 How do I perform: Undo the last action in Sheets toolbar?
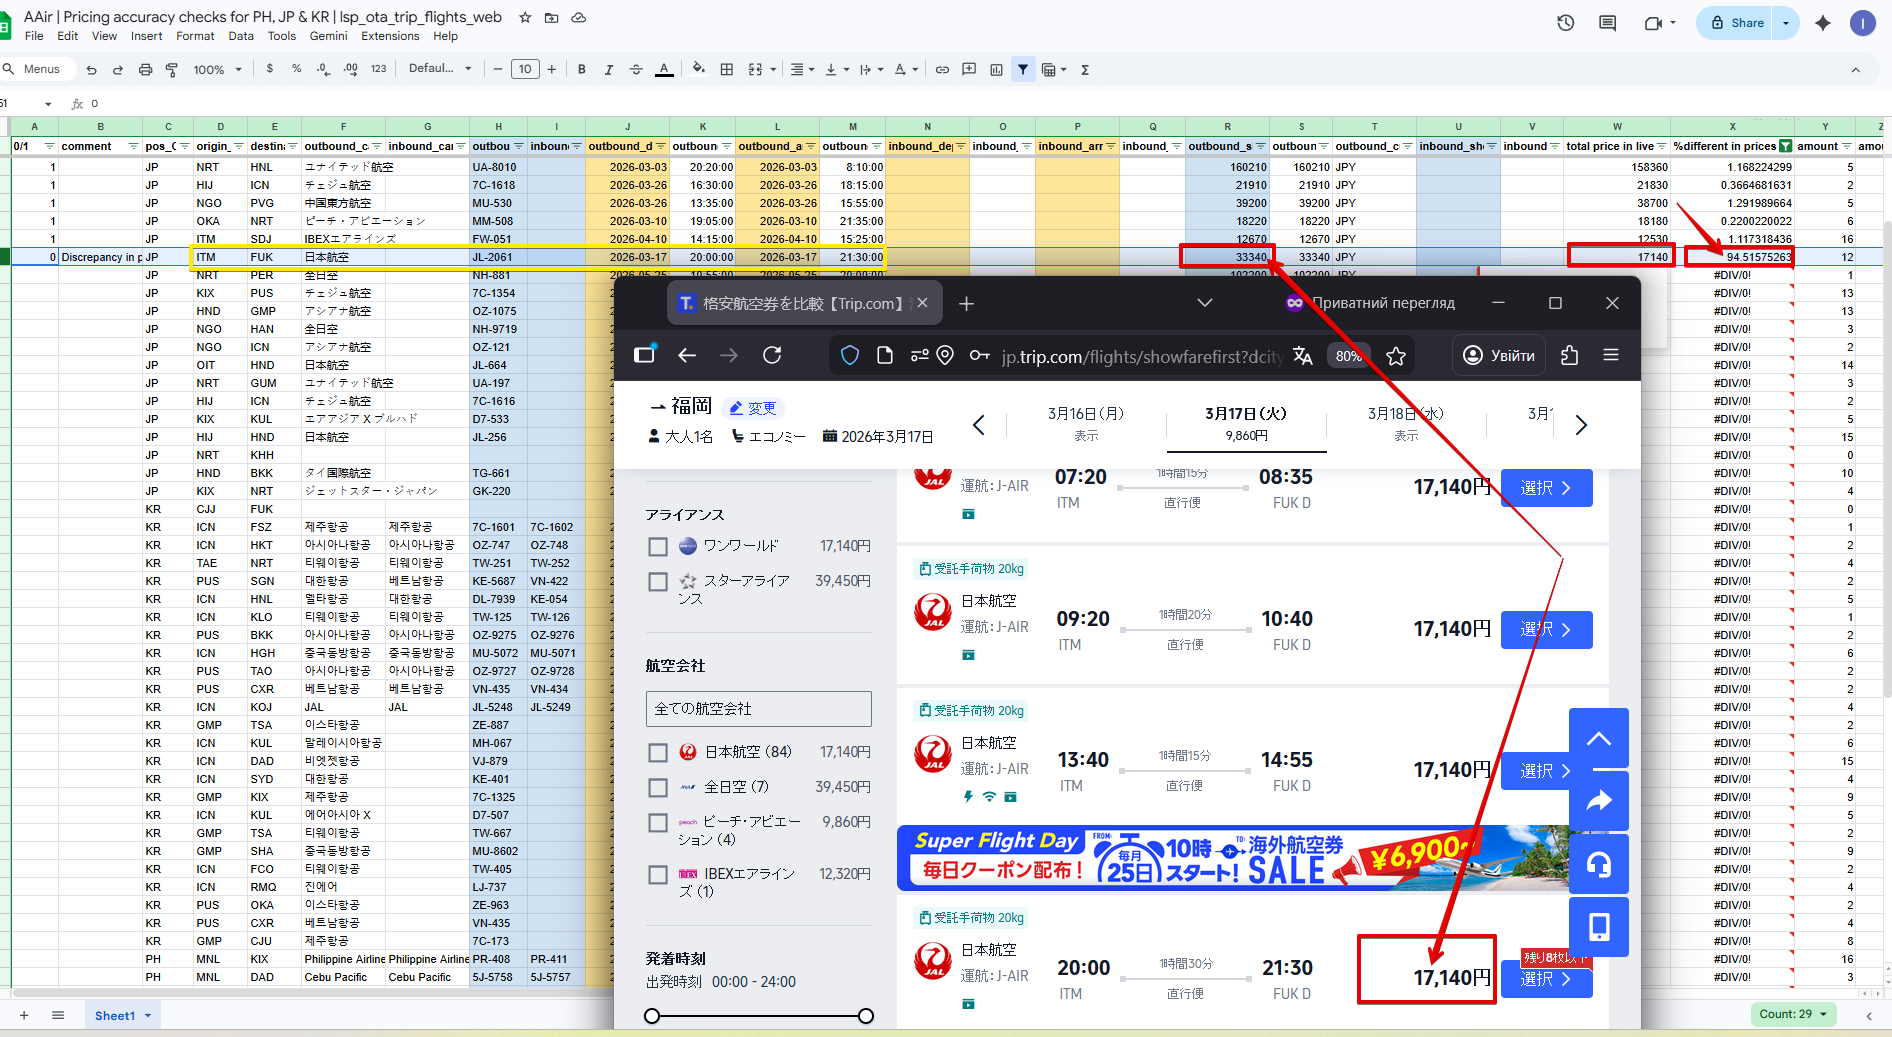tap(92, 70)
